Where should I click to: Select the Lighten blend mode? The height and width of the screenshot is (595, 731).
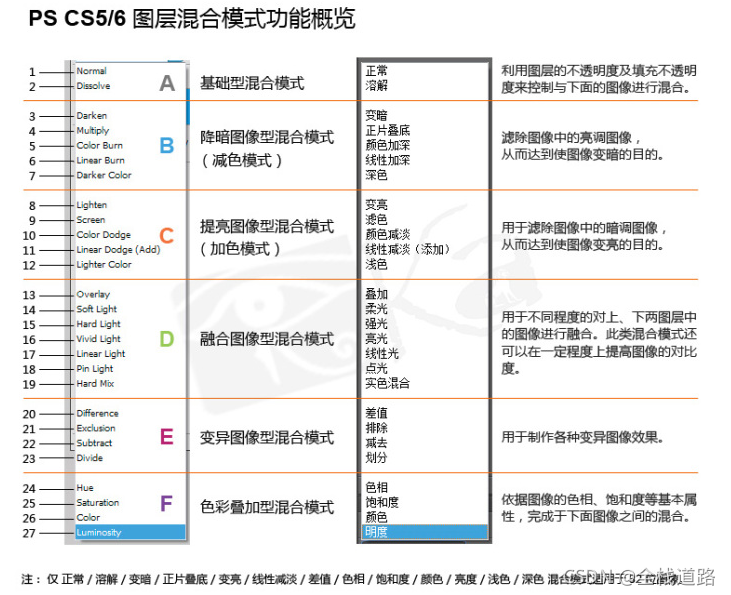(x=91, y=205)
